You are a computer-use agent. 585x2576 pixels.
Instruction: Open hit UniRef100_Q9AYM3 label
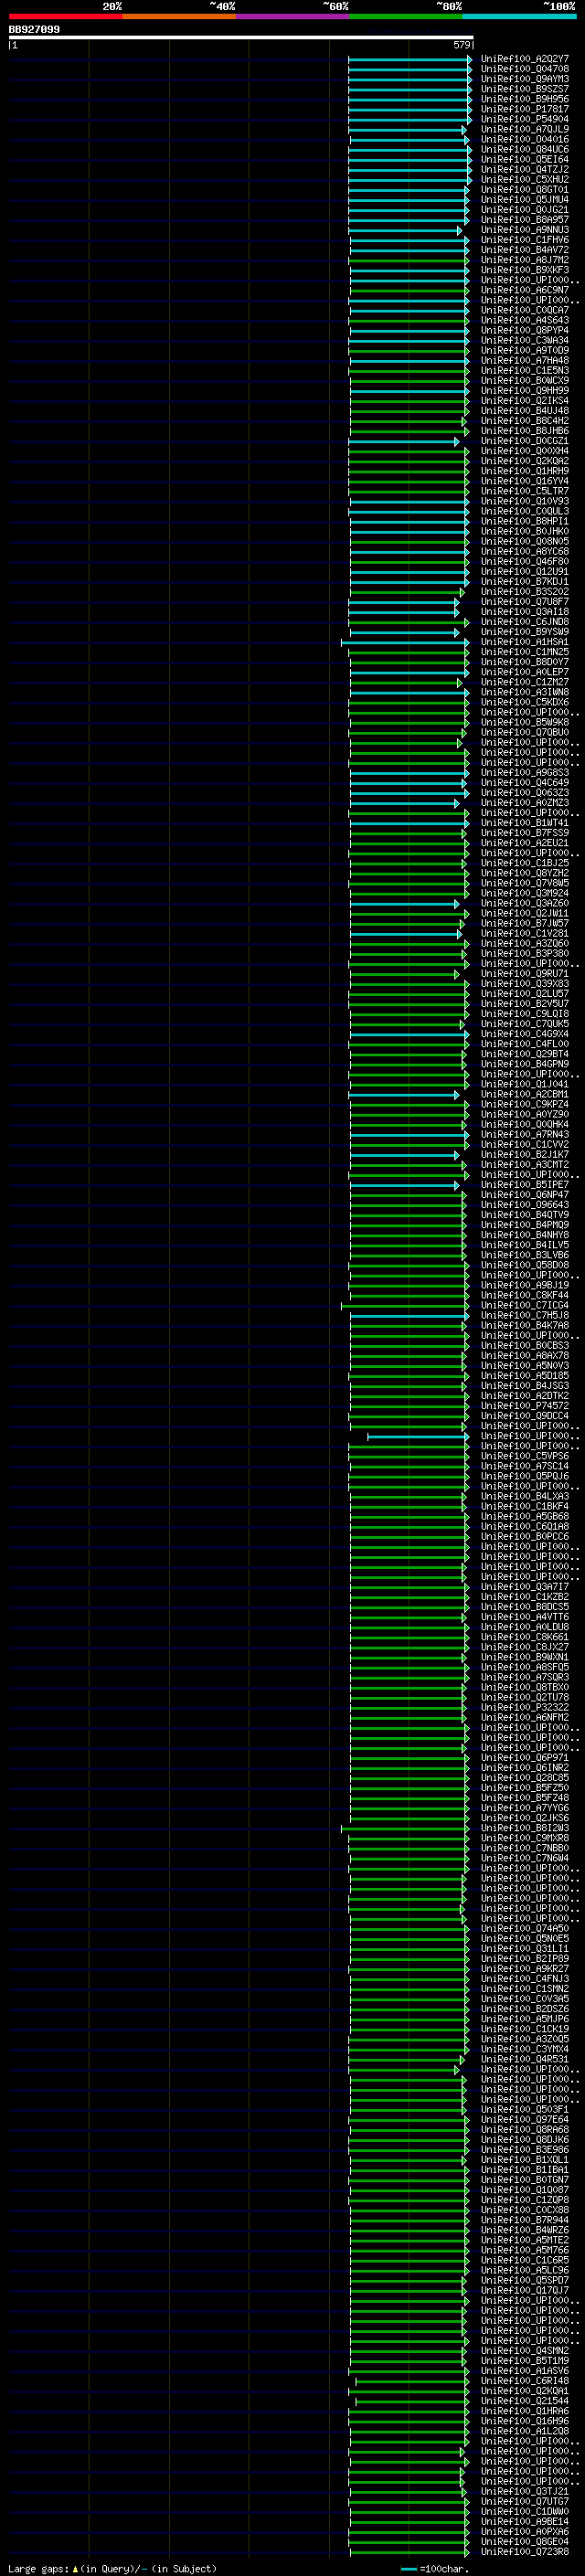(x=524, y=79)
